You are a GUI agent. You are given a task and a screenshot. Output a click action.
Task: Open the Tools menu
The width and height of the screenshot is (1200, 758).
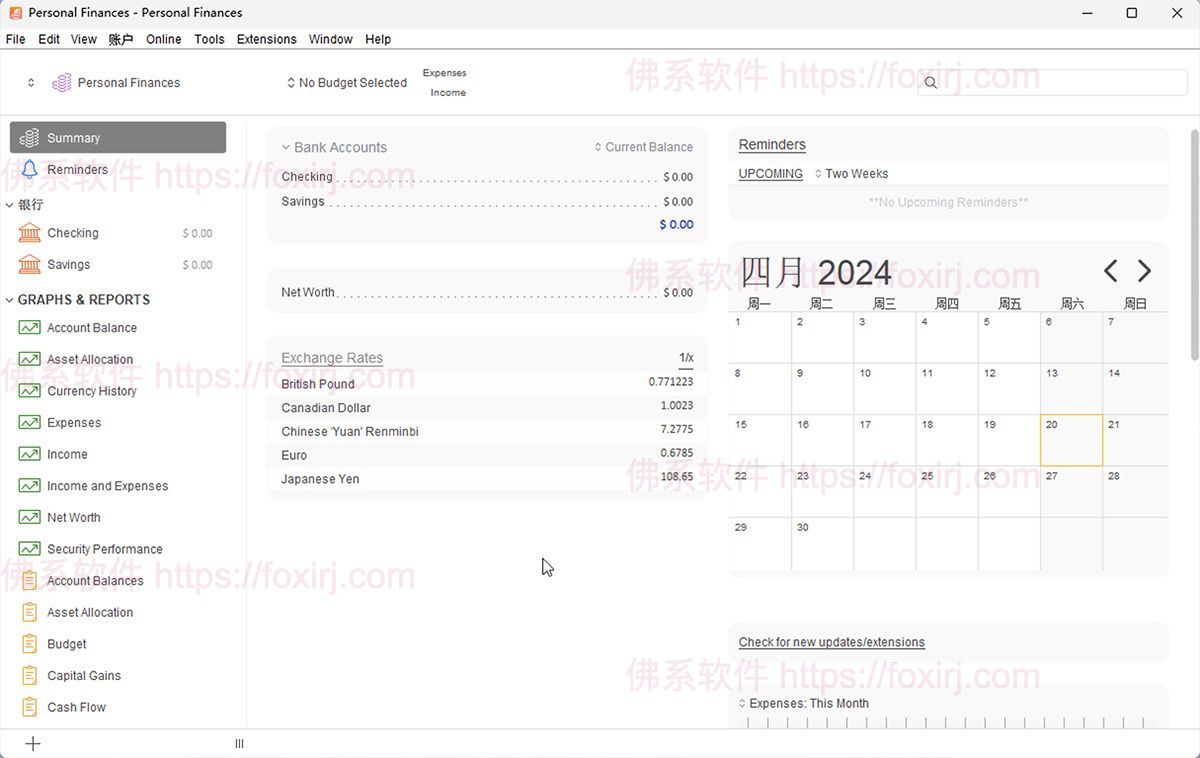(x=209, y=39)
